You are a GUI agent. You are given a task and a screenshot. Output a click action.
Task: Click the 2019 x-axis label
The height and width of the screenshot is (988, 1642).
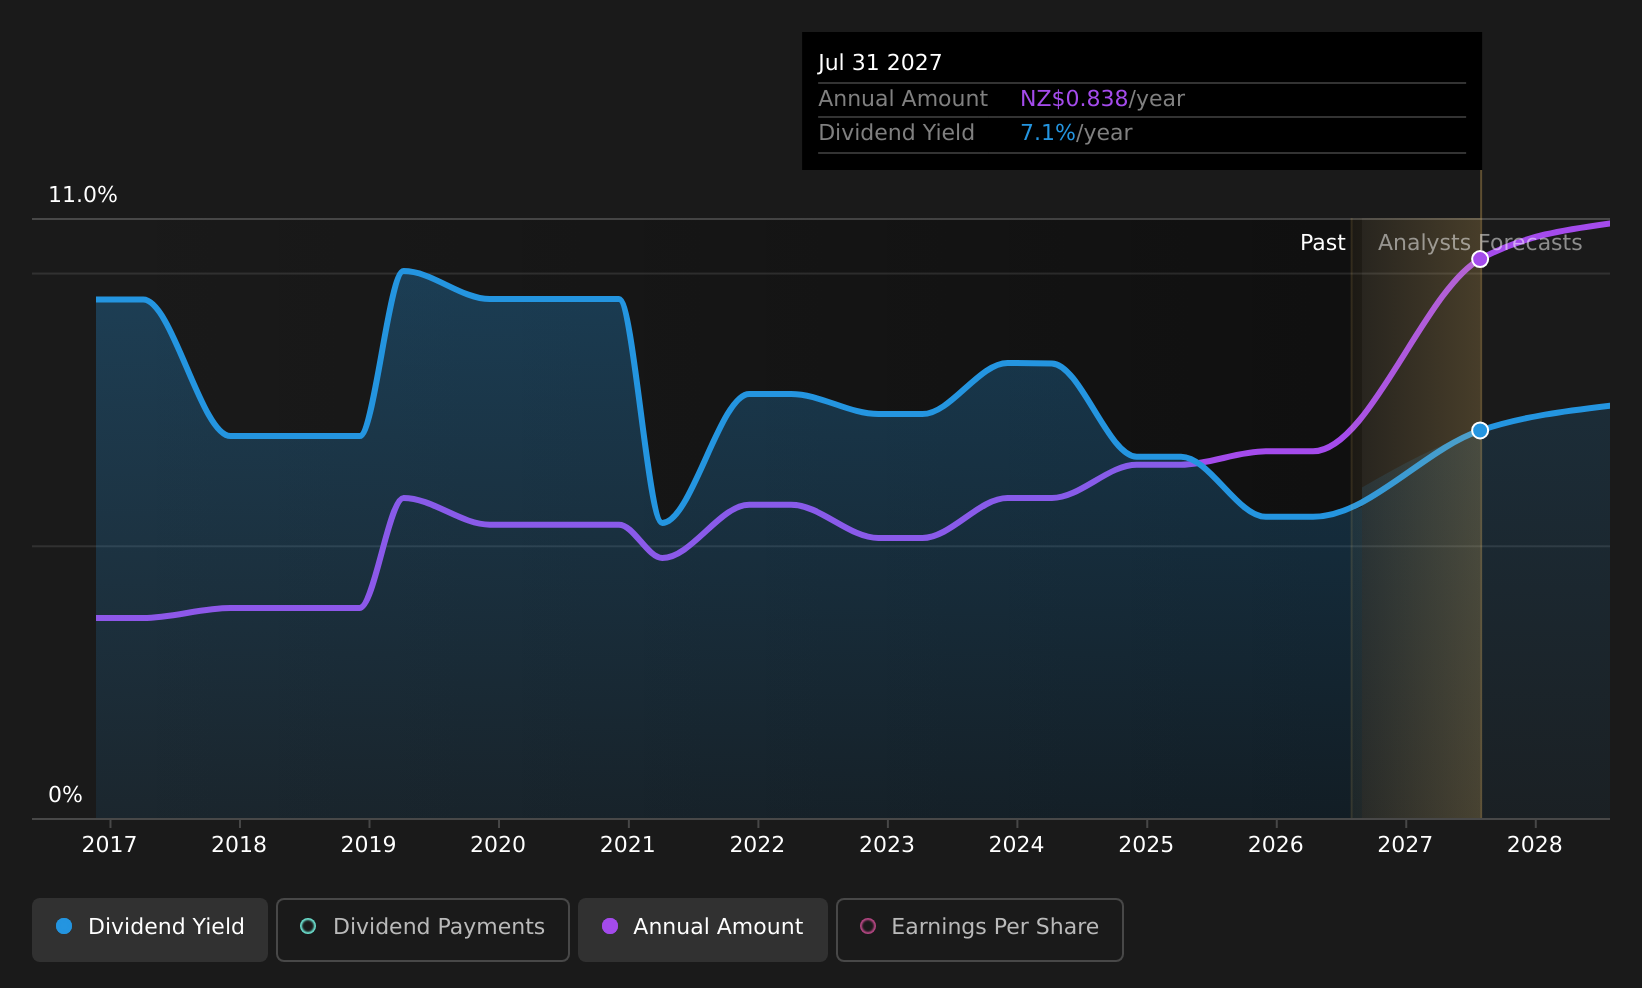369,845
